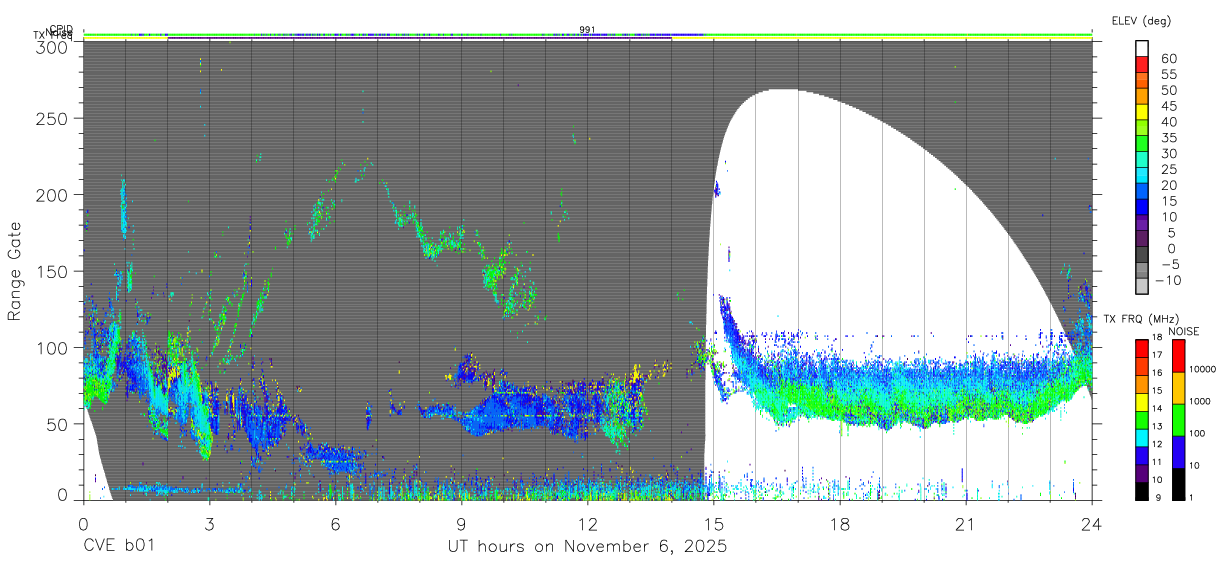Click the white top swatch of ELEV colorbar

[1143, 48]
